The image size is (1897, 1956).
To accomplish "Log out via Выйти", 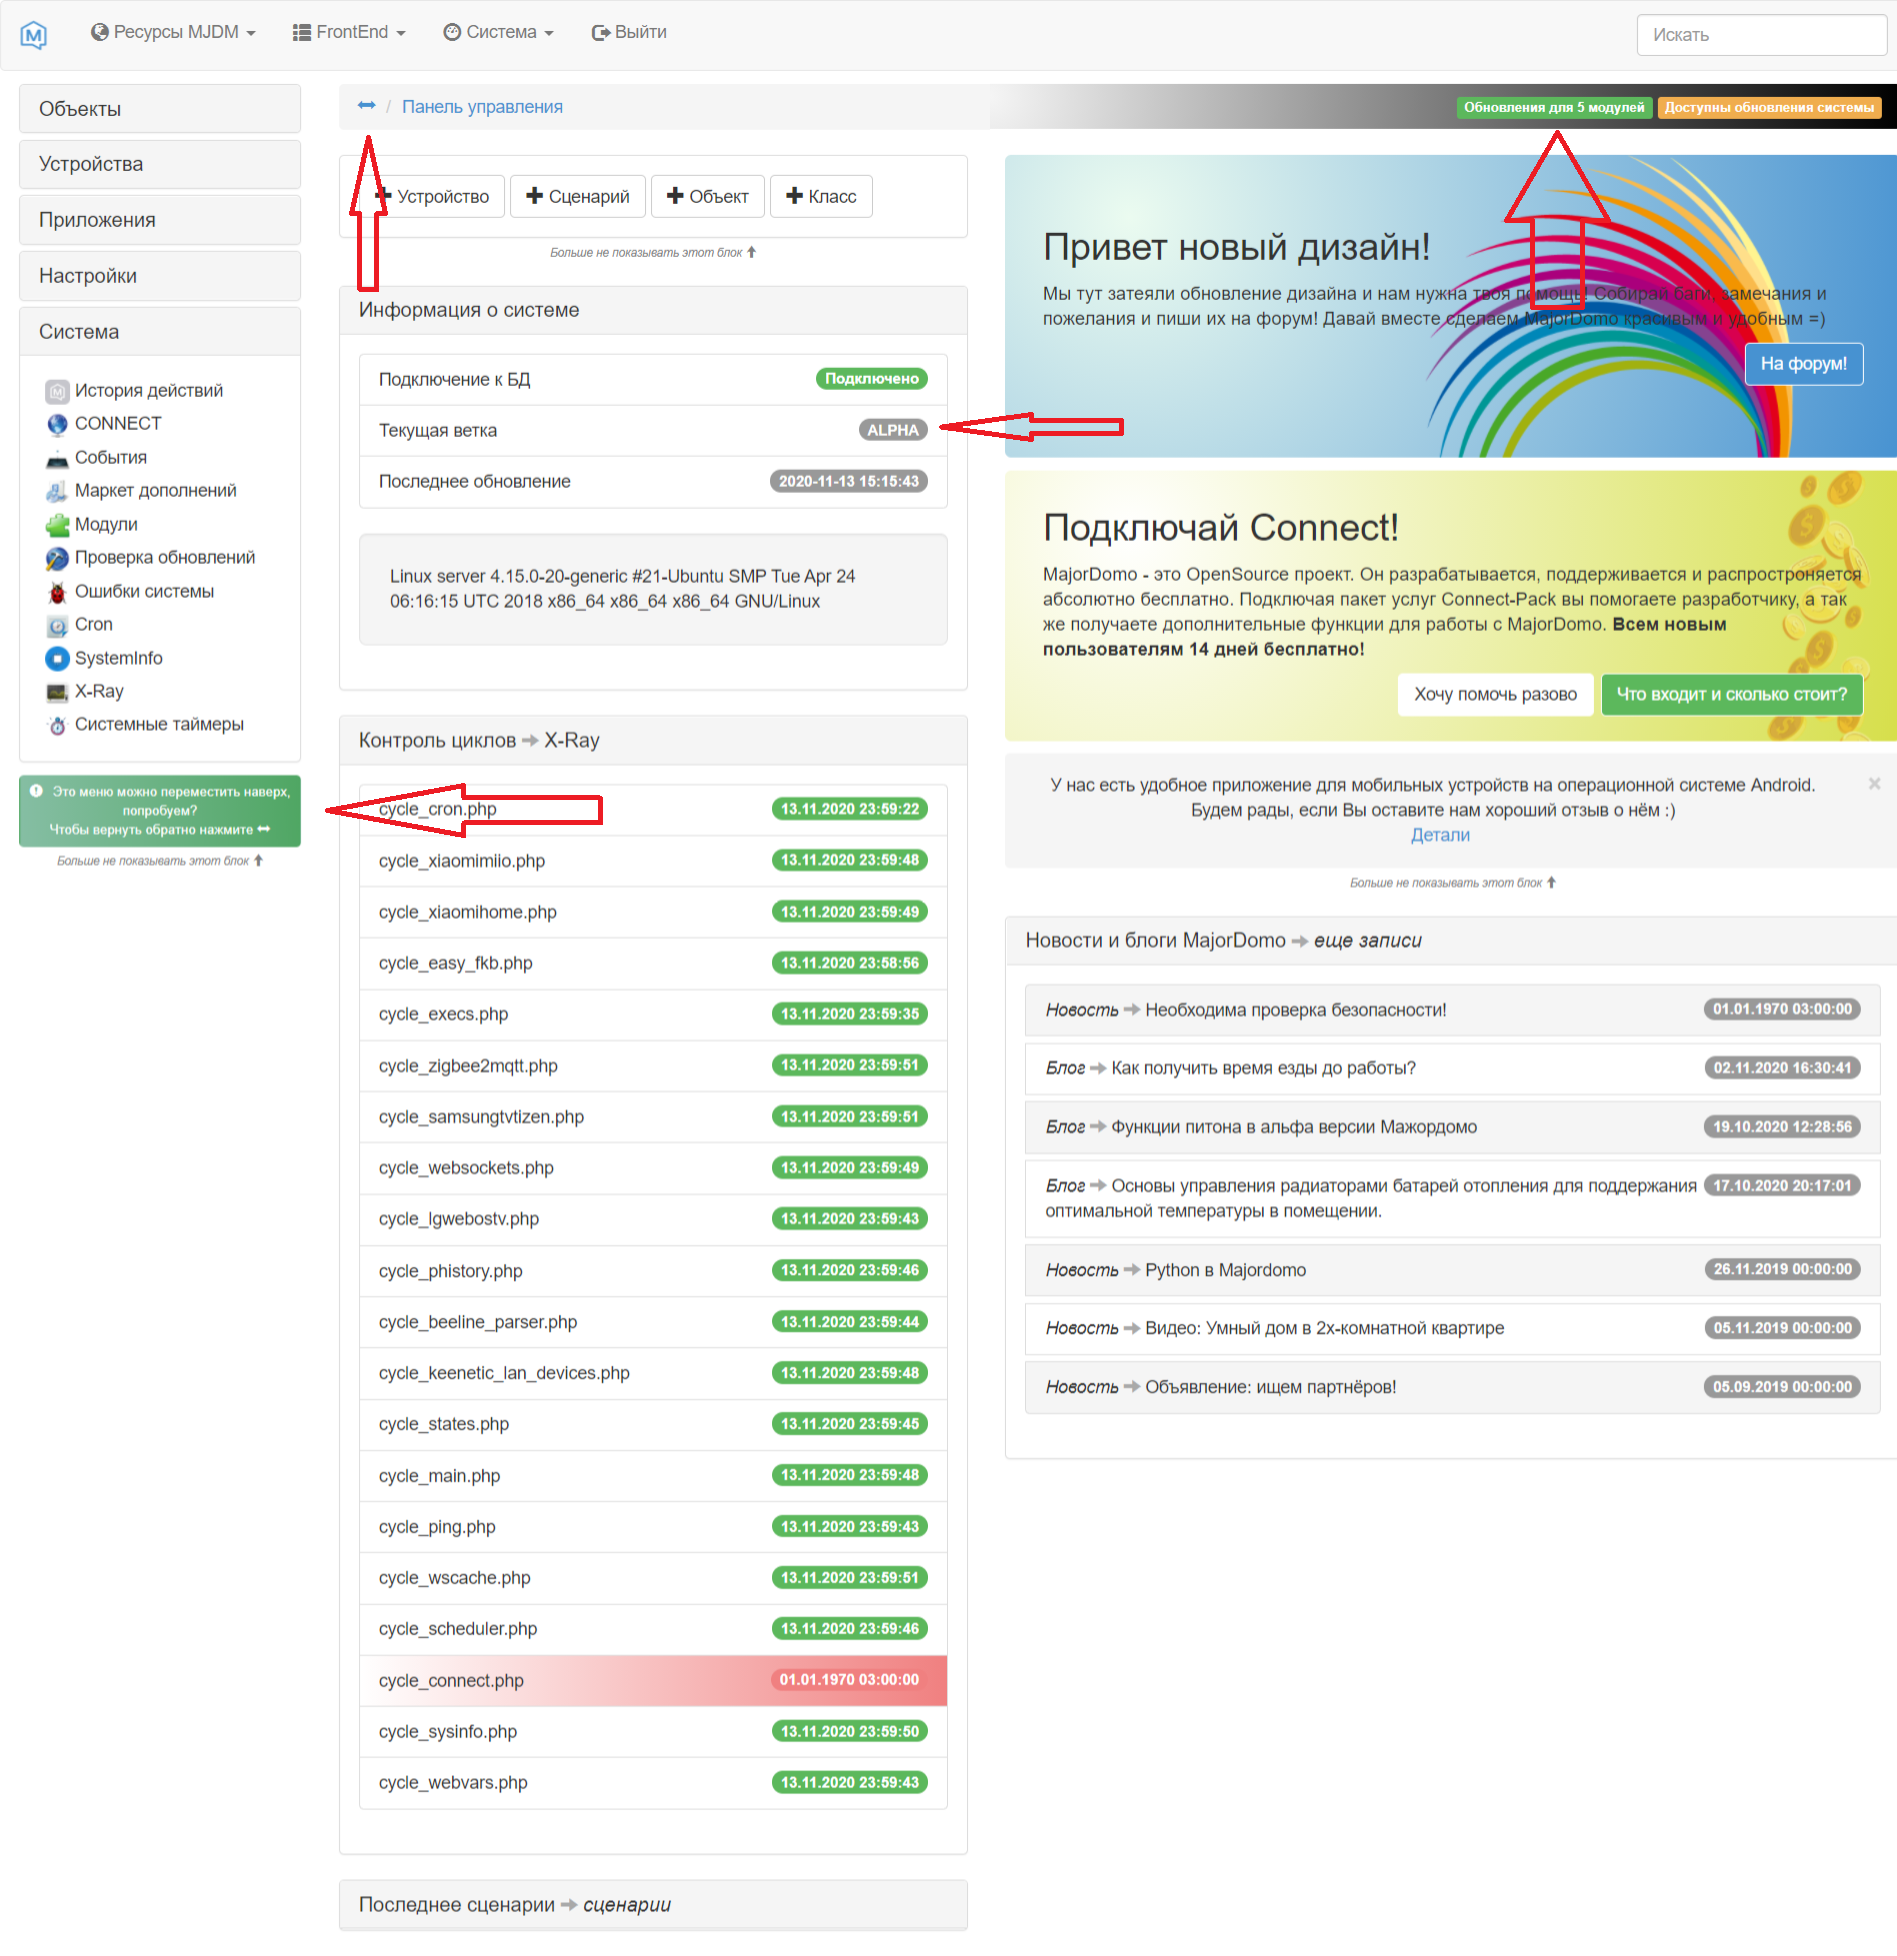I will click(629, 32).
